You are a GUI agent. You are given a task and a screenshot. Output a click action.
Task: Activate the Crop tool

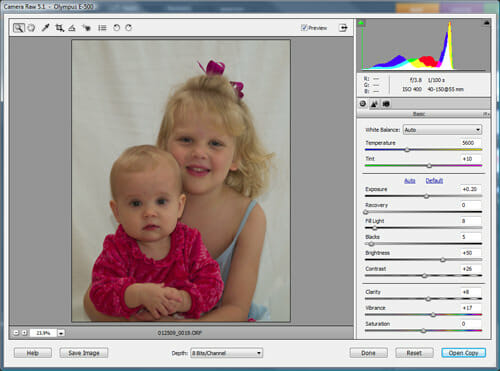[x=59, y=28]
